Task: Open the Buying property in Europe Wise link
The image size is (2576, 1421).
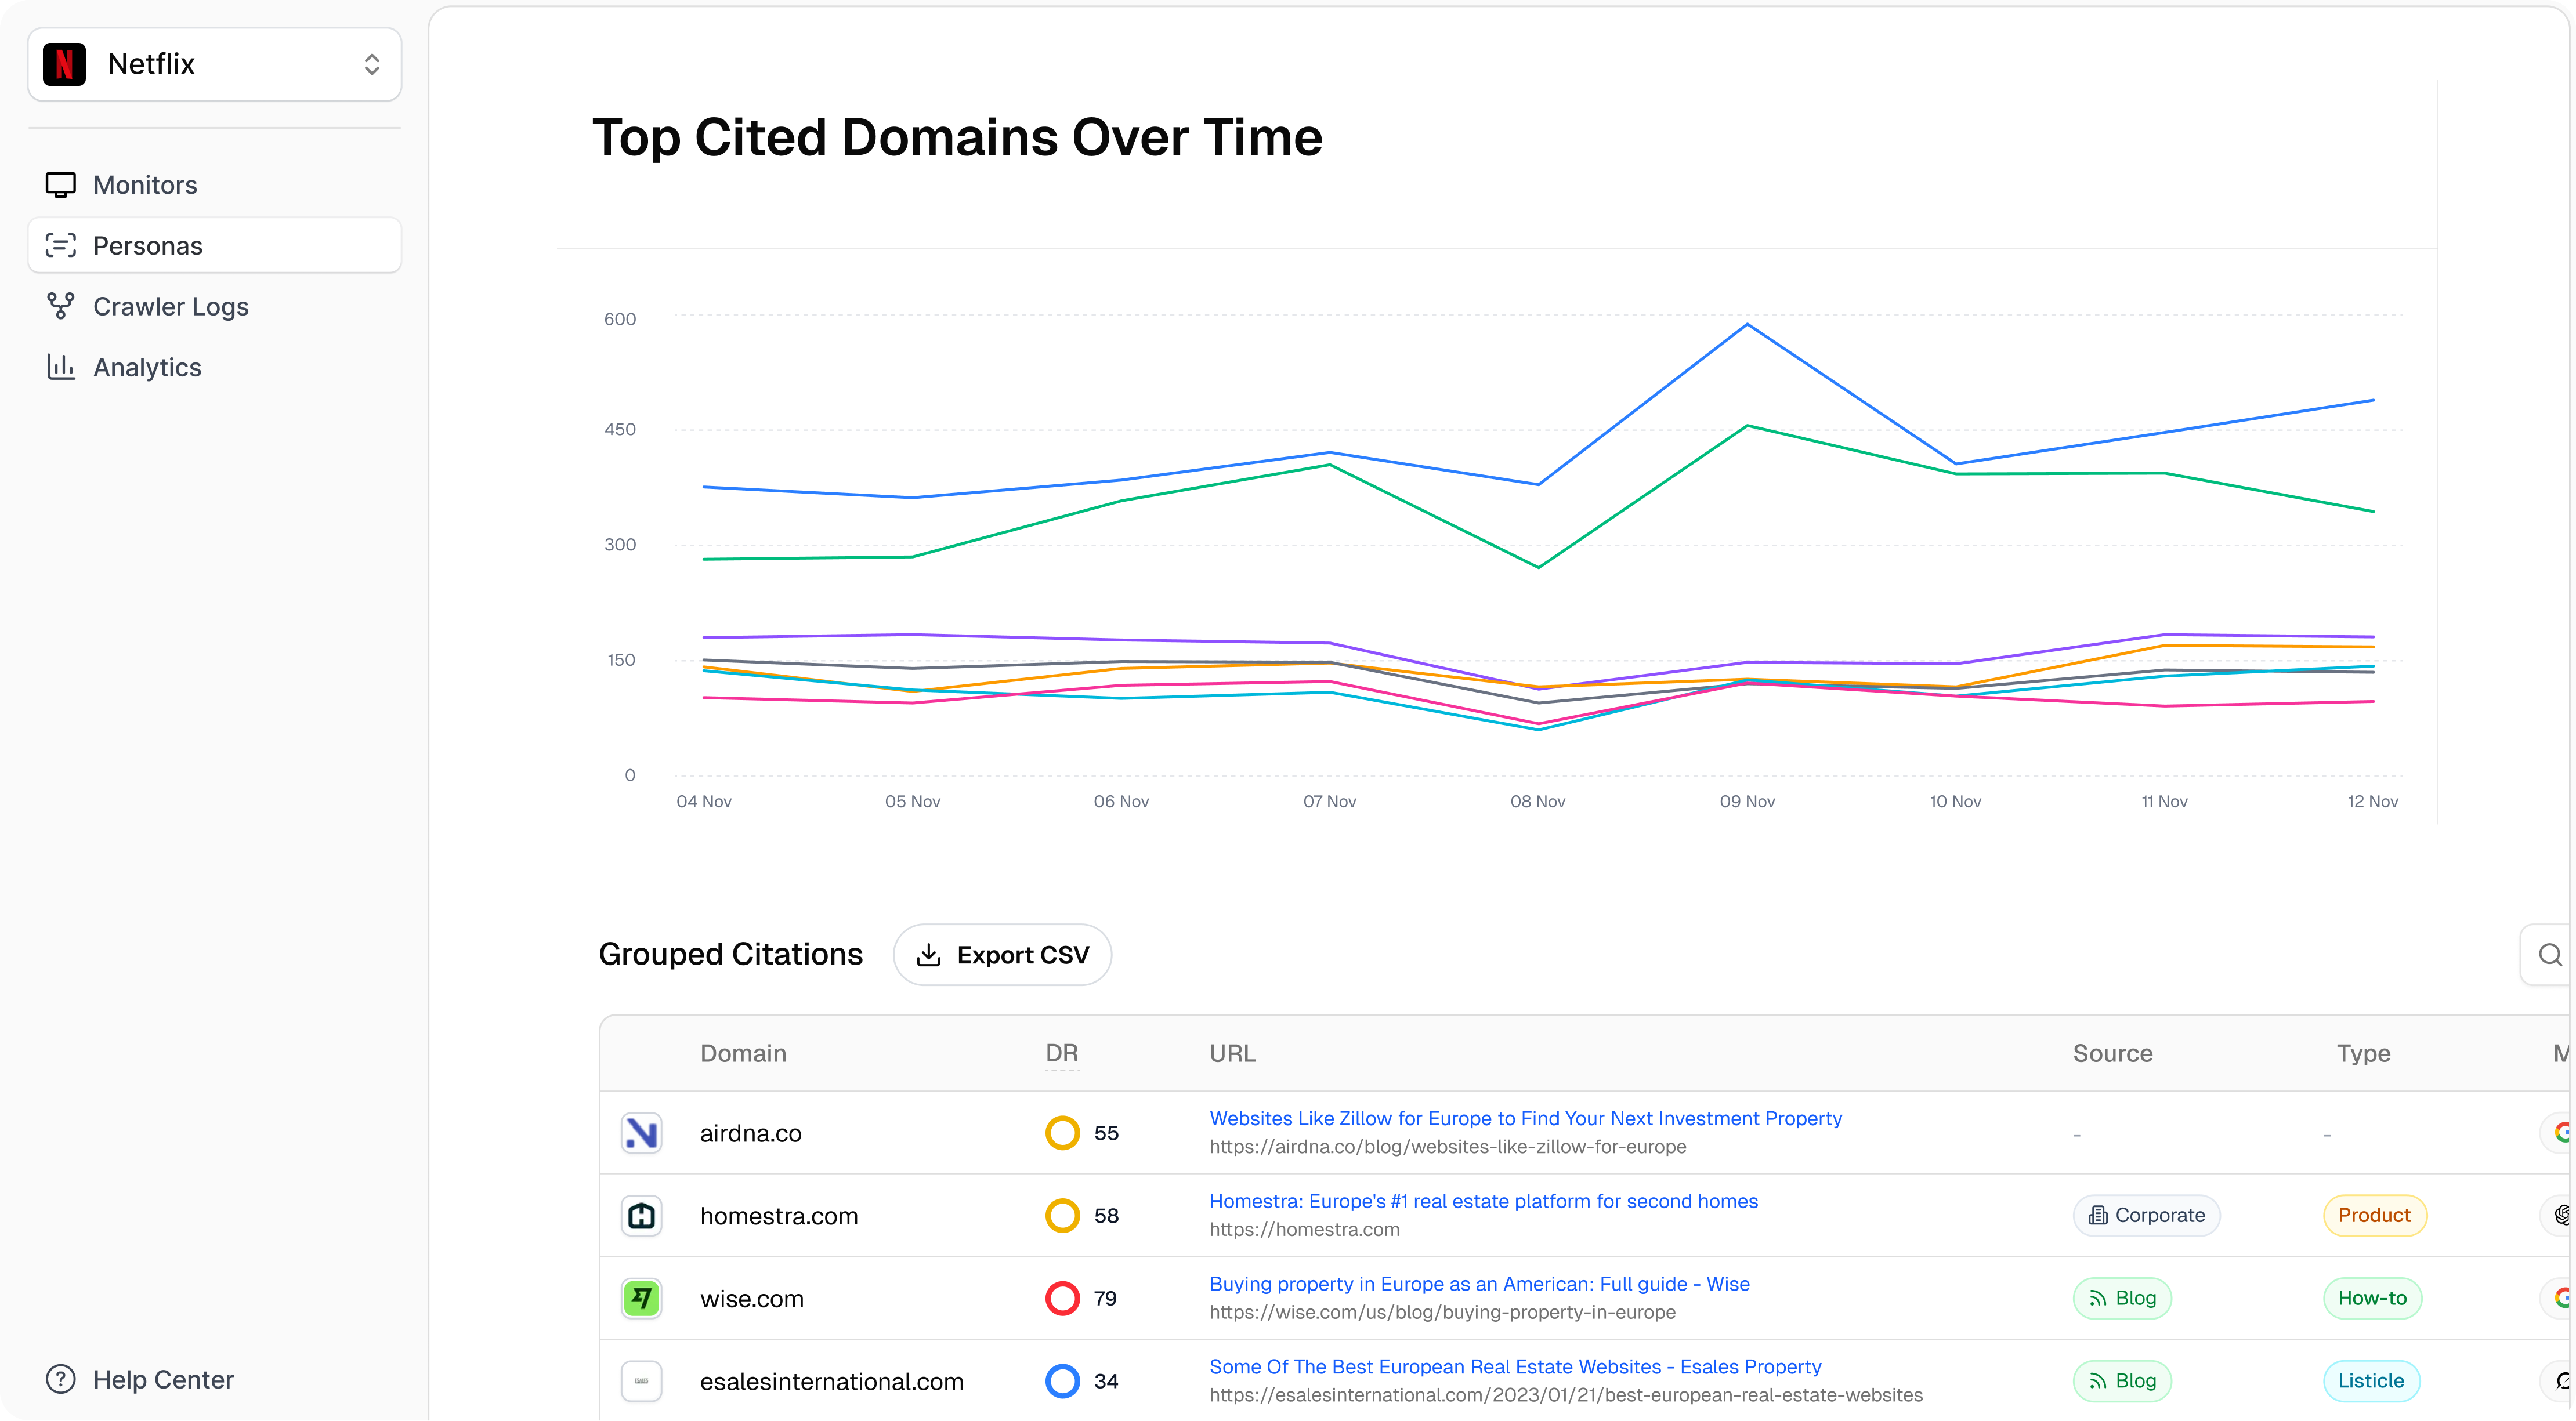Action: (1479, 1284)
